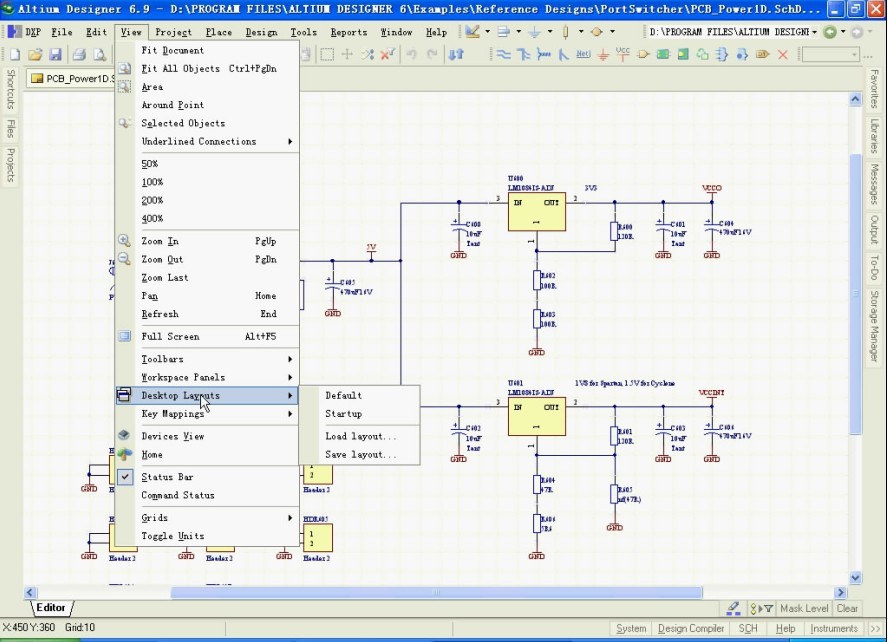Expand the Grids submenu
Image resolution: width=888 pixels, height=642 pixels.
pyautogui.click(x=207, y=517)
